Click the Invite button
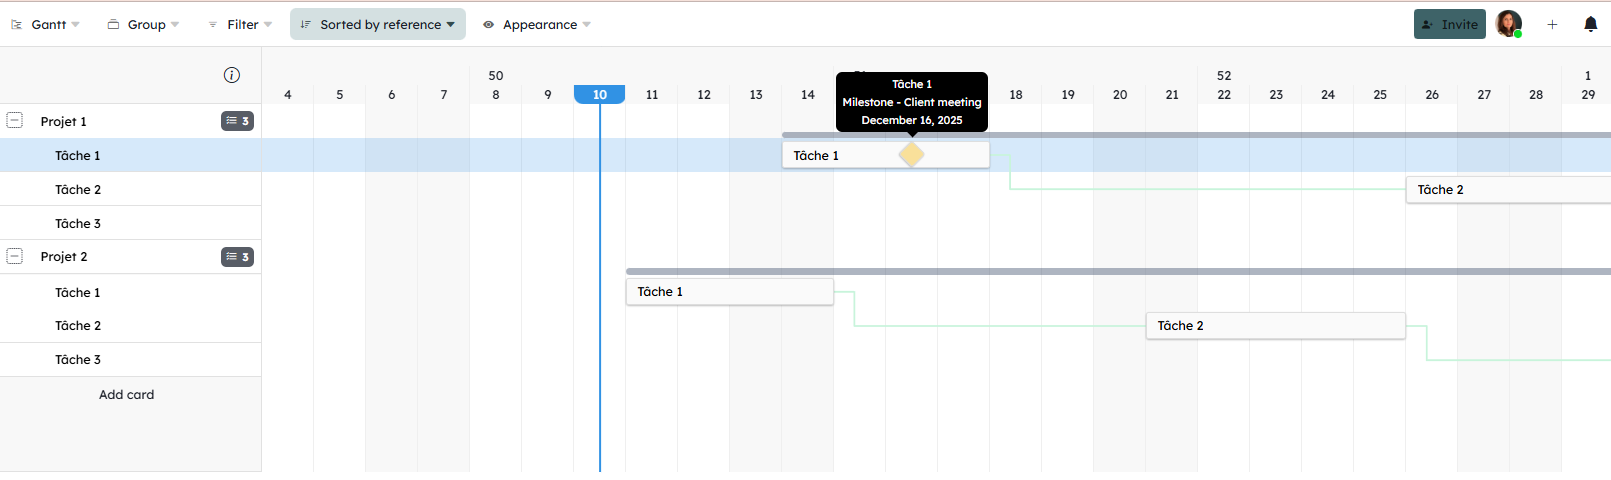 click(1449, 24)
